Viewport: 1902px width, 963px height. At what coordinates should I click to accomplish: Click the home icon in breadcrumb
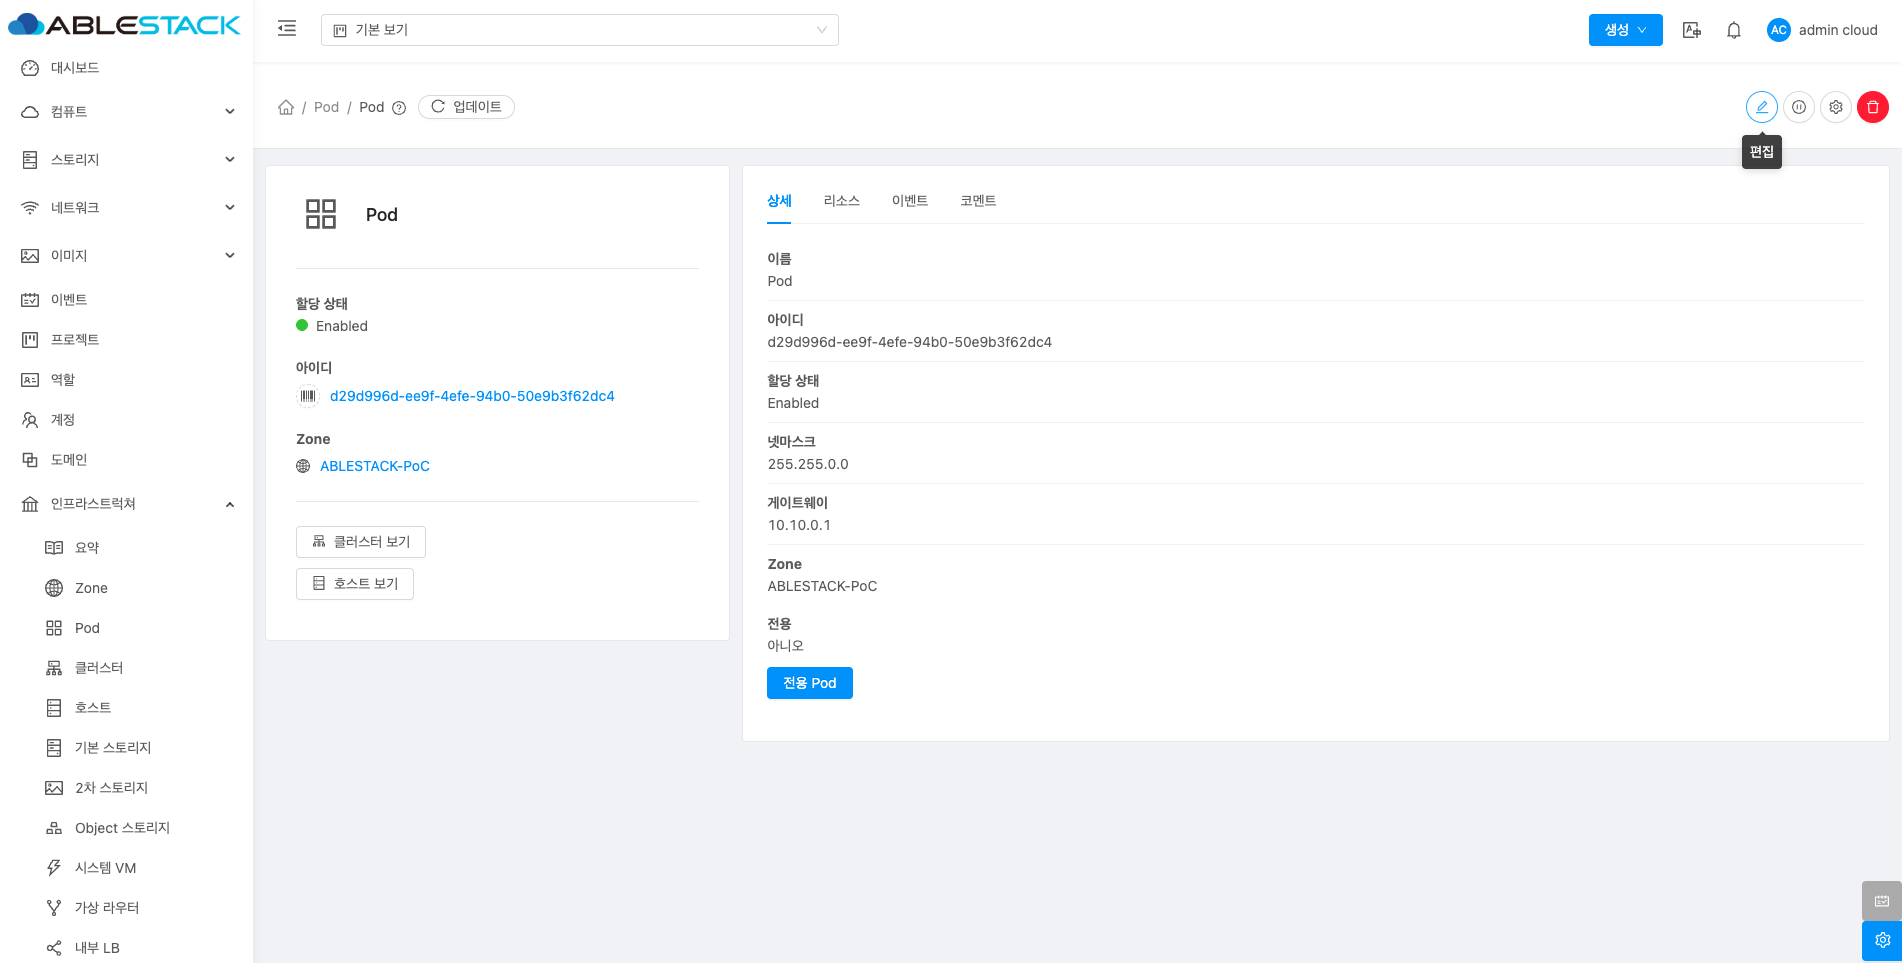click(x=286, y=107)
